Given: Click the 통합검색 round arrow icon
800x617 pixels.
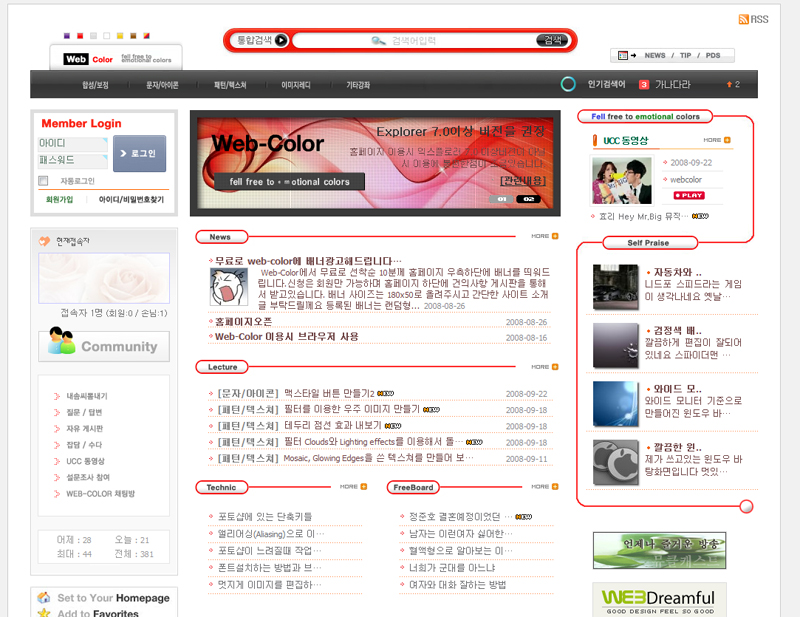Looking at the screenshot, I should coord(281,40).
